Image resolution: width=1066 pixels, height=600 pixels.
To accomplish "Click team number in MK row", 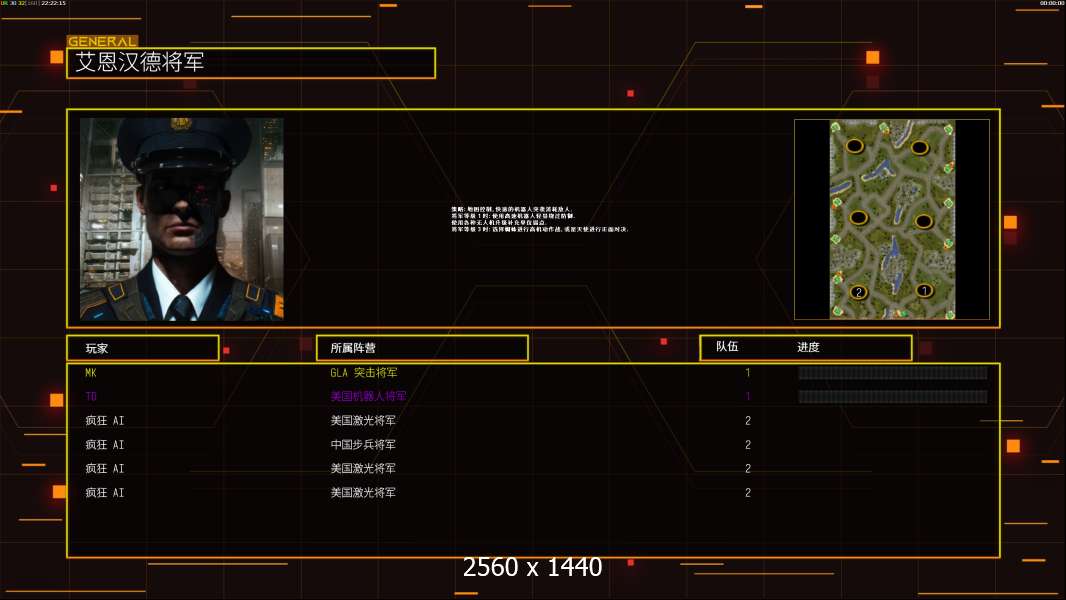I will click(x=748, y=372).
